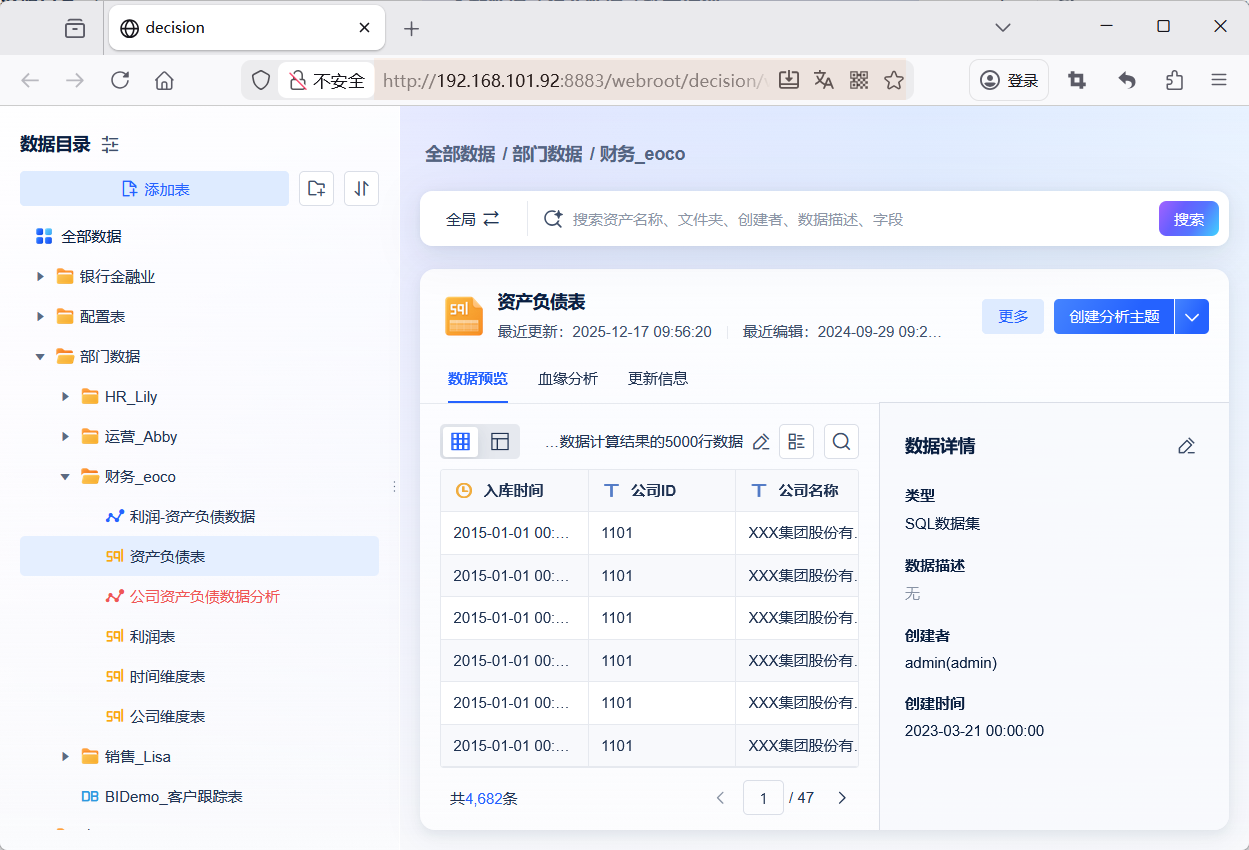The height and width of the screenshot is (850, 1249).
Task: Click the new folder icon
Action: coord(316,188)
